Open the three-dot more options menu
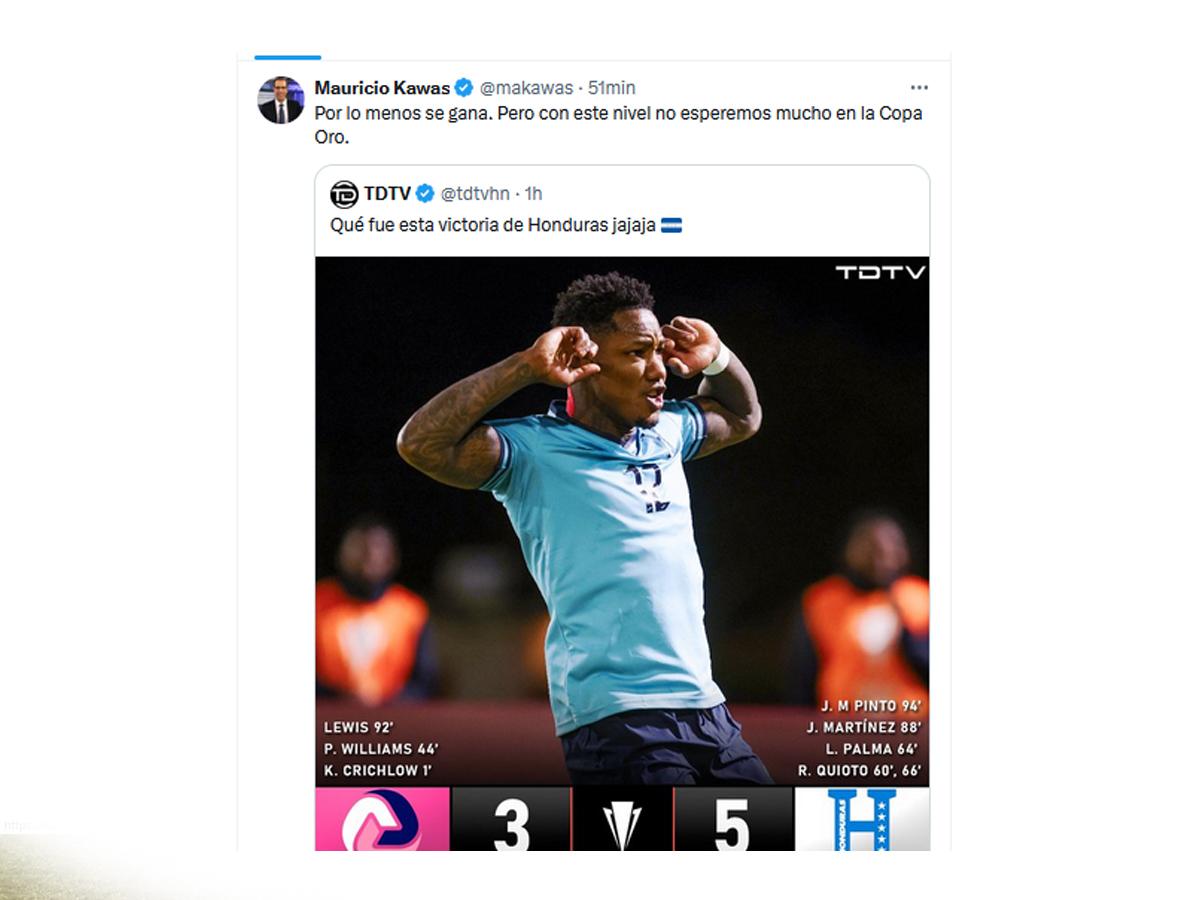1200x900 pixels. (x=919, y=88)
